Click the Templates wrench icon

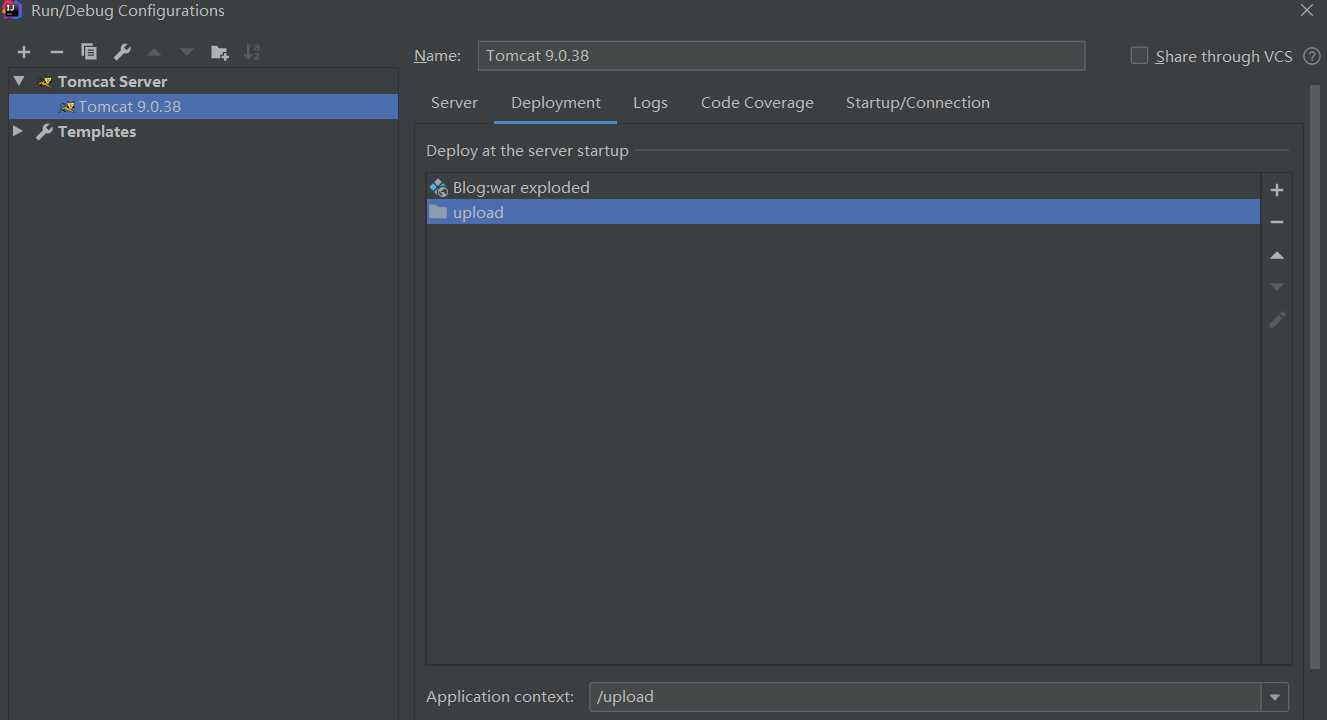click(x=44, y=132)
